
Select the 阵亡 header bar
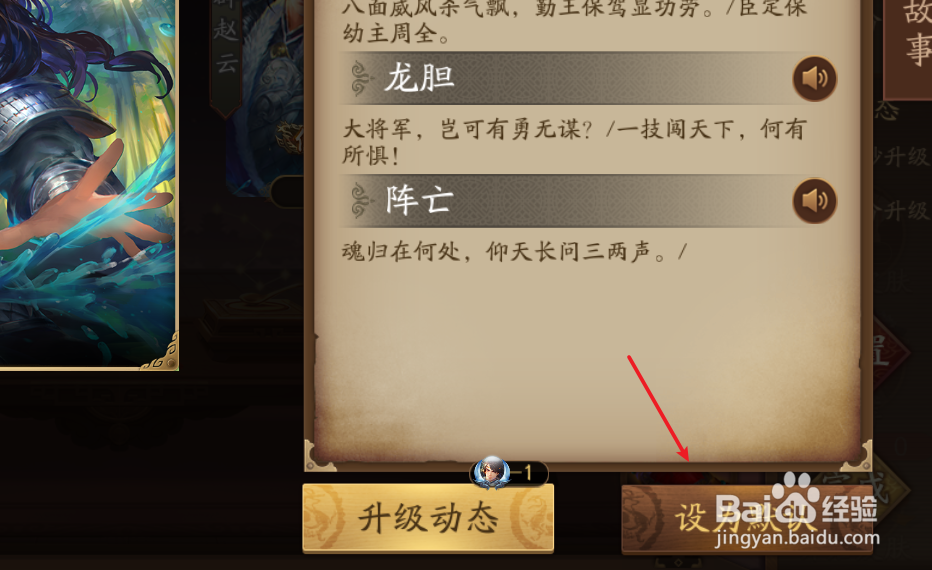coord(589,201)
